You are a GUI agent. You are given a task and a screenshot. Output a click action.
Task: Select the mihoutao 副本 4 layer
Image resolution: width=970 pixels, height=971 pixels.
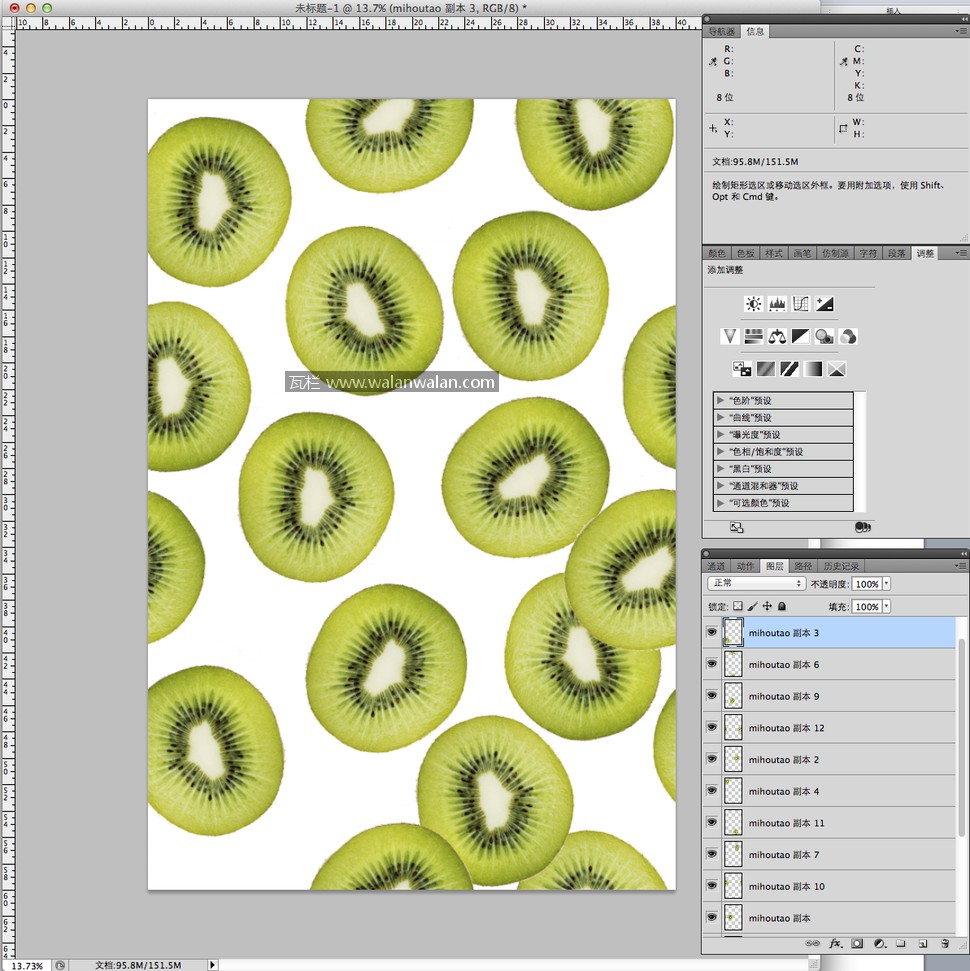[784, 791]
